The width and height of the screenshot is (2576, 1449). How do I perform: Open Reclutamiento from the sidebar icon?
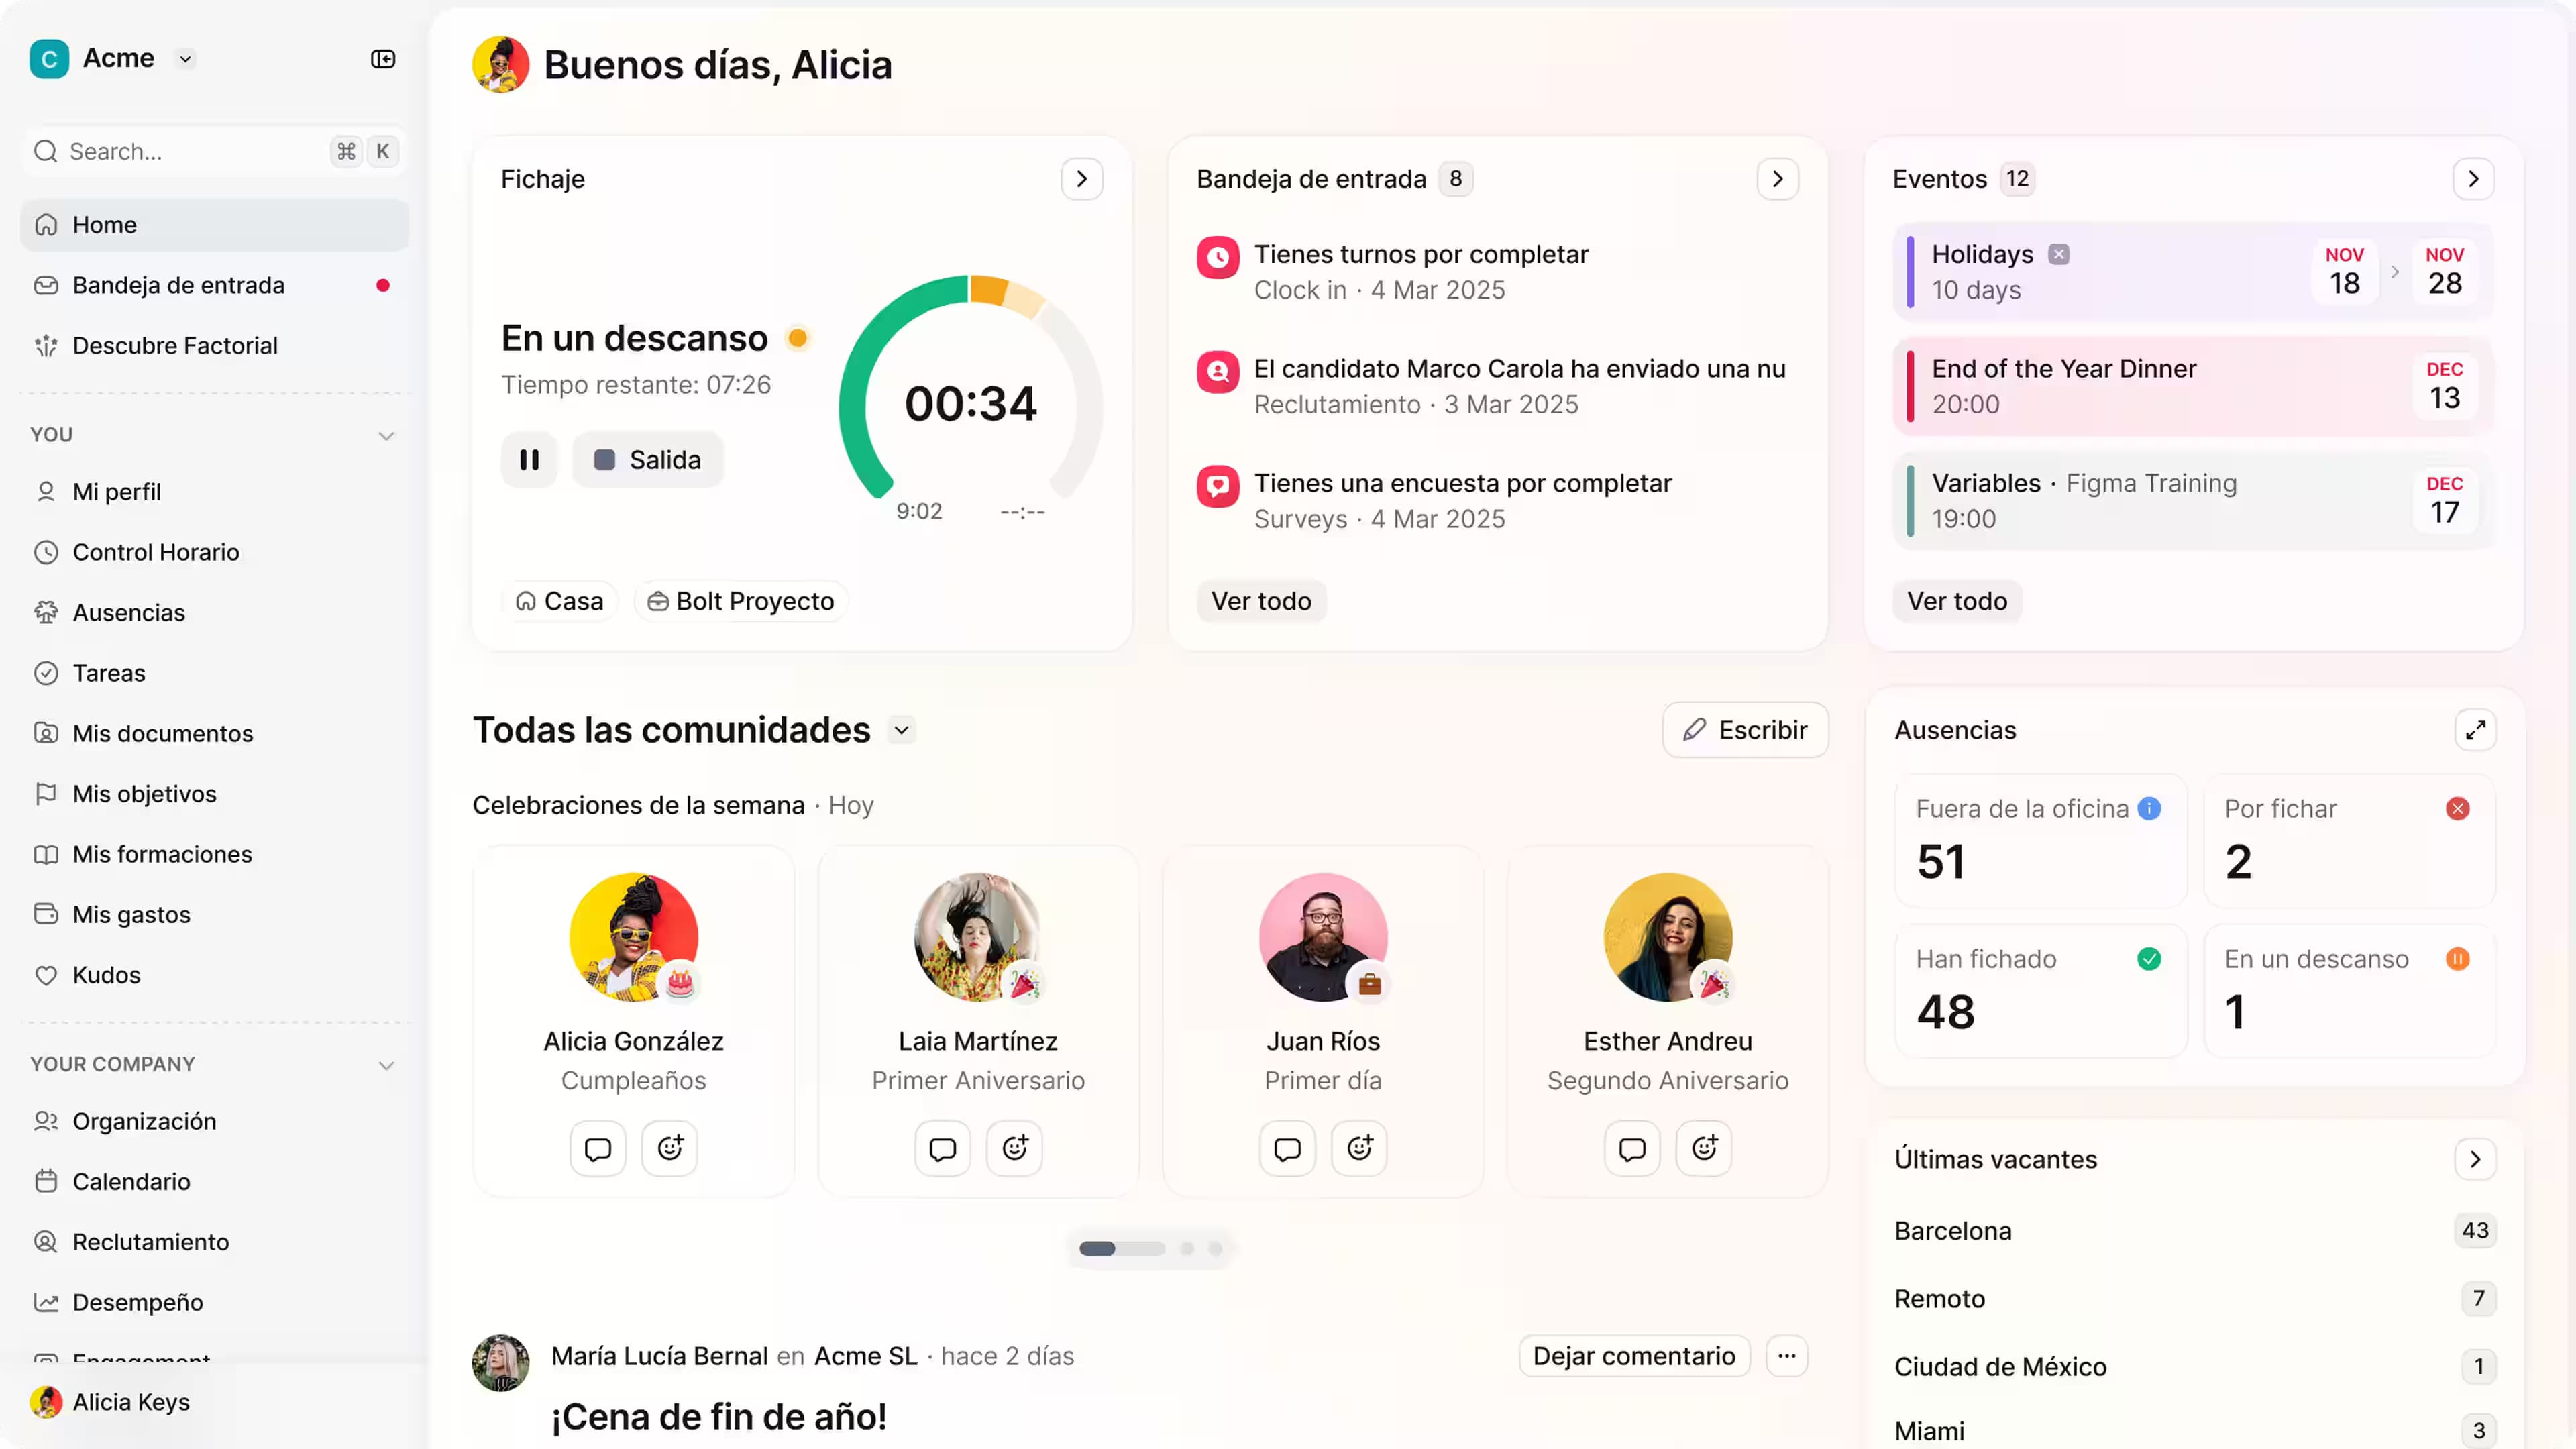click(47, 1242)
